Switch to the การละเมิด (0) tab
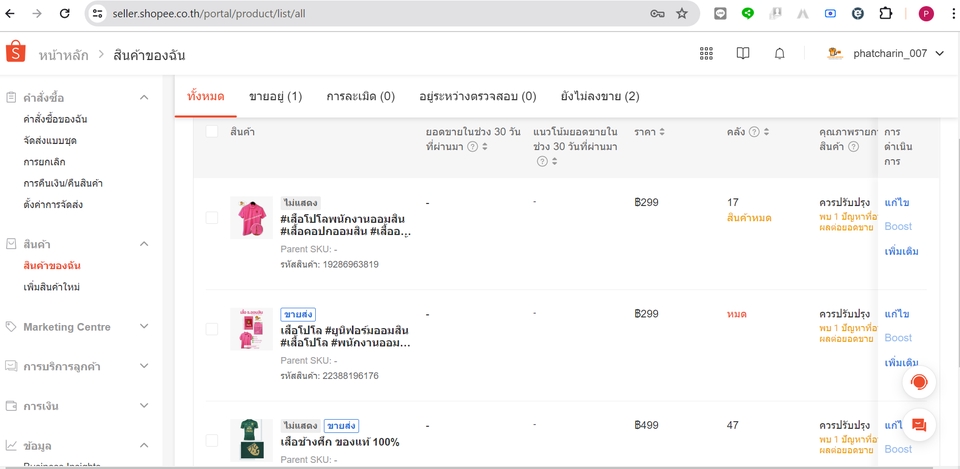The height and width of the screenshot is (469, 960). point(361,96)
